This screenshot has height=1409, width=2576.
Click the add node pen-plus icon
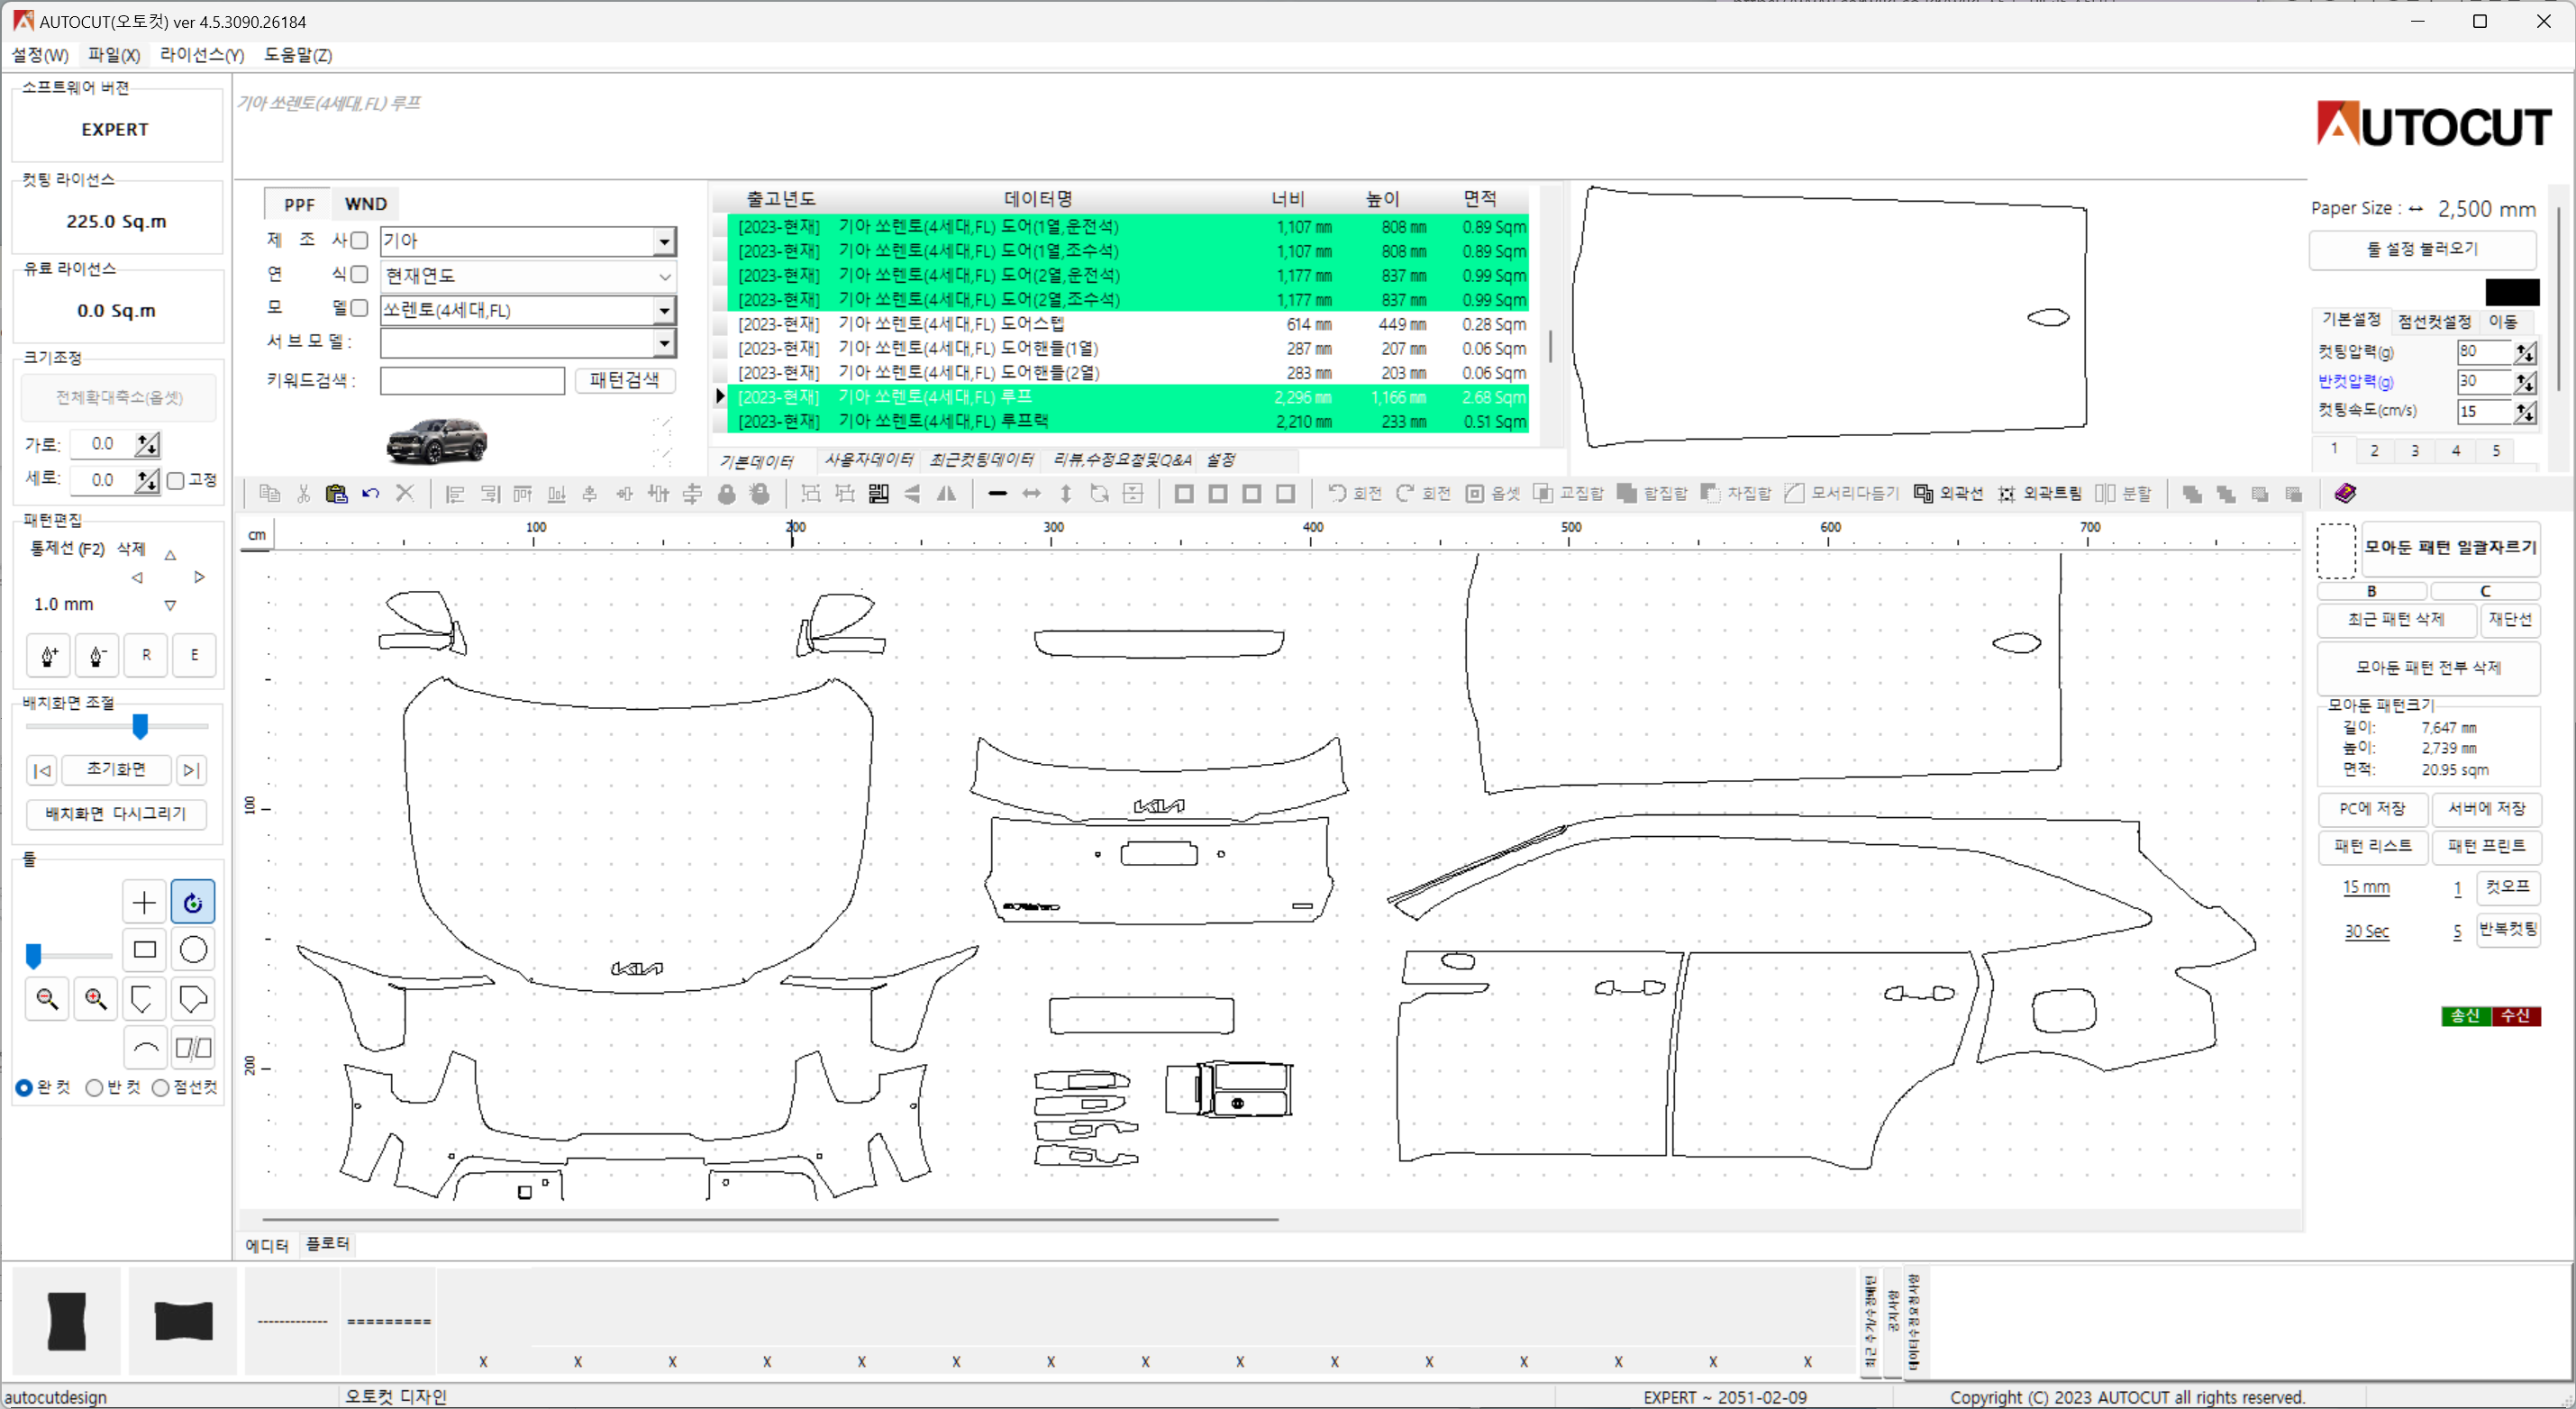(x=48, y=655)
